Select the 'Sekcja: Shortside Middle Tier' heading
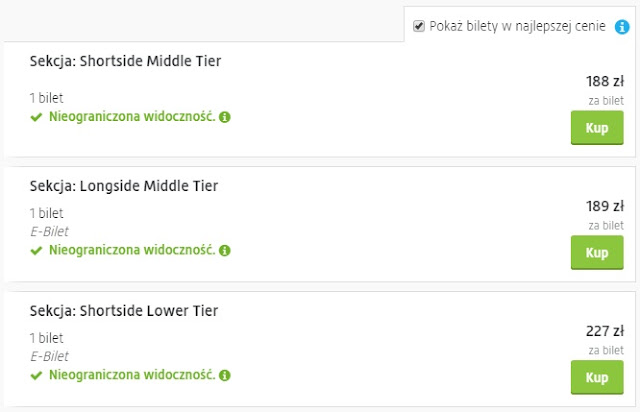The width and height of the screenshot is (640, 412). pyautogui.click(x=125, y=61)
